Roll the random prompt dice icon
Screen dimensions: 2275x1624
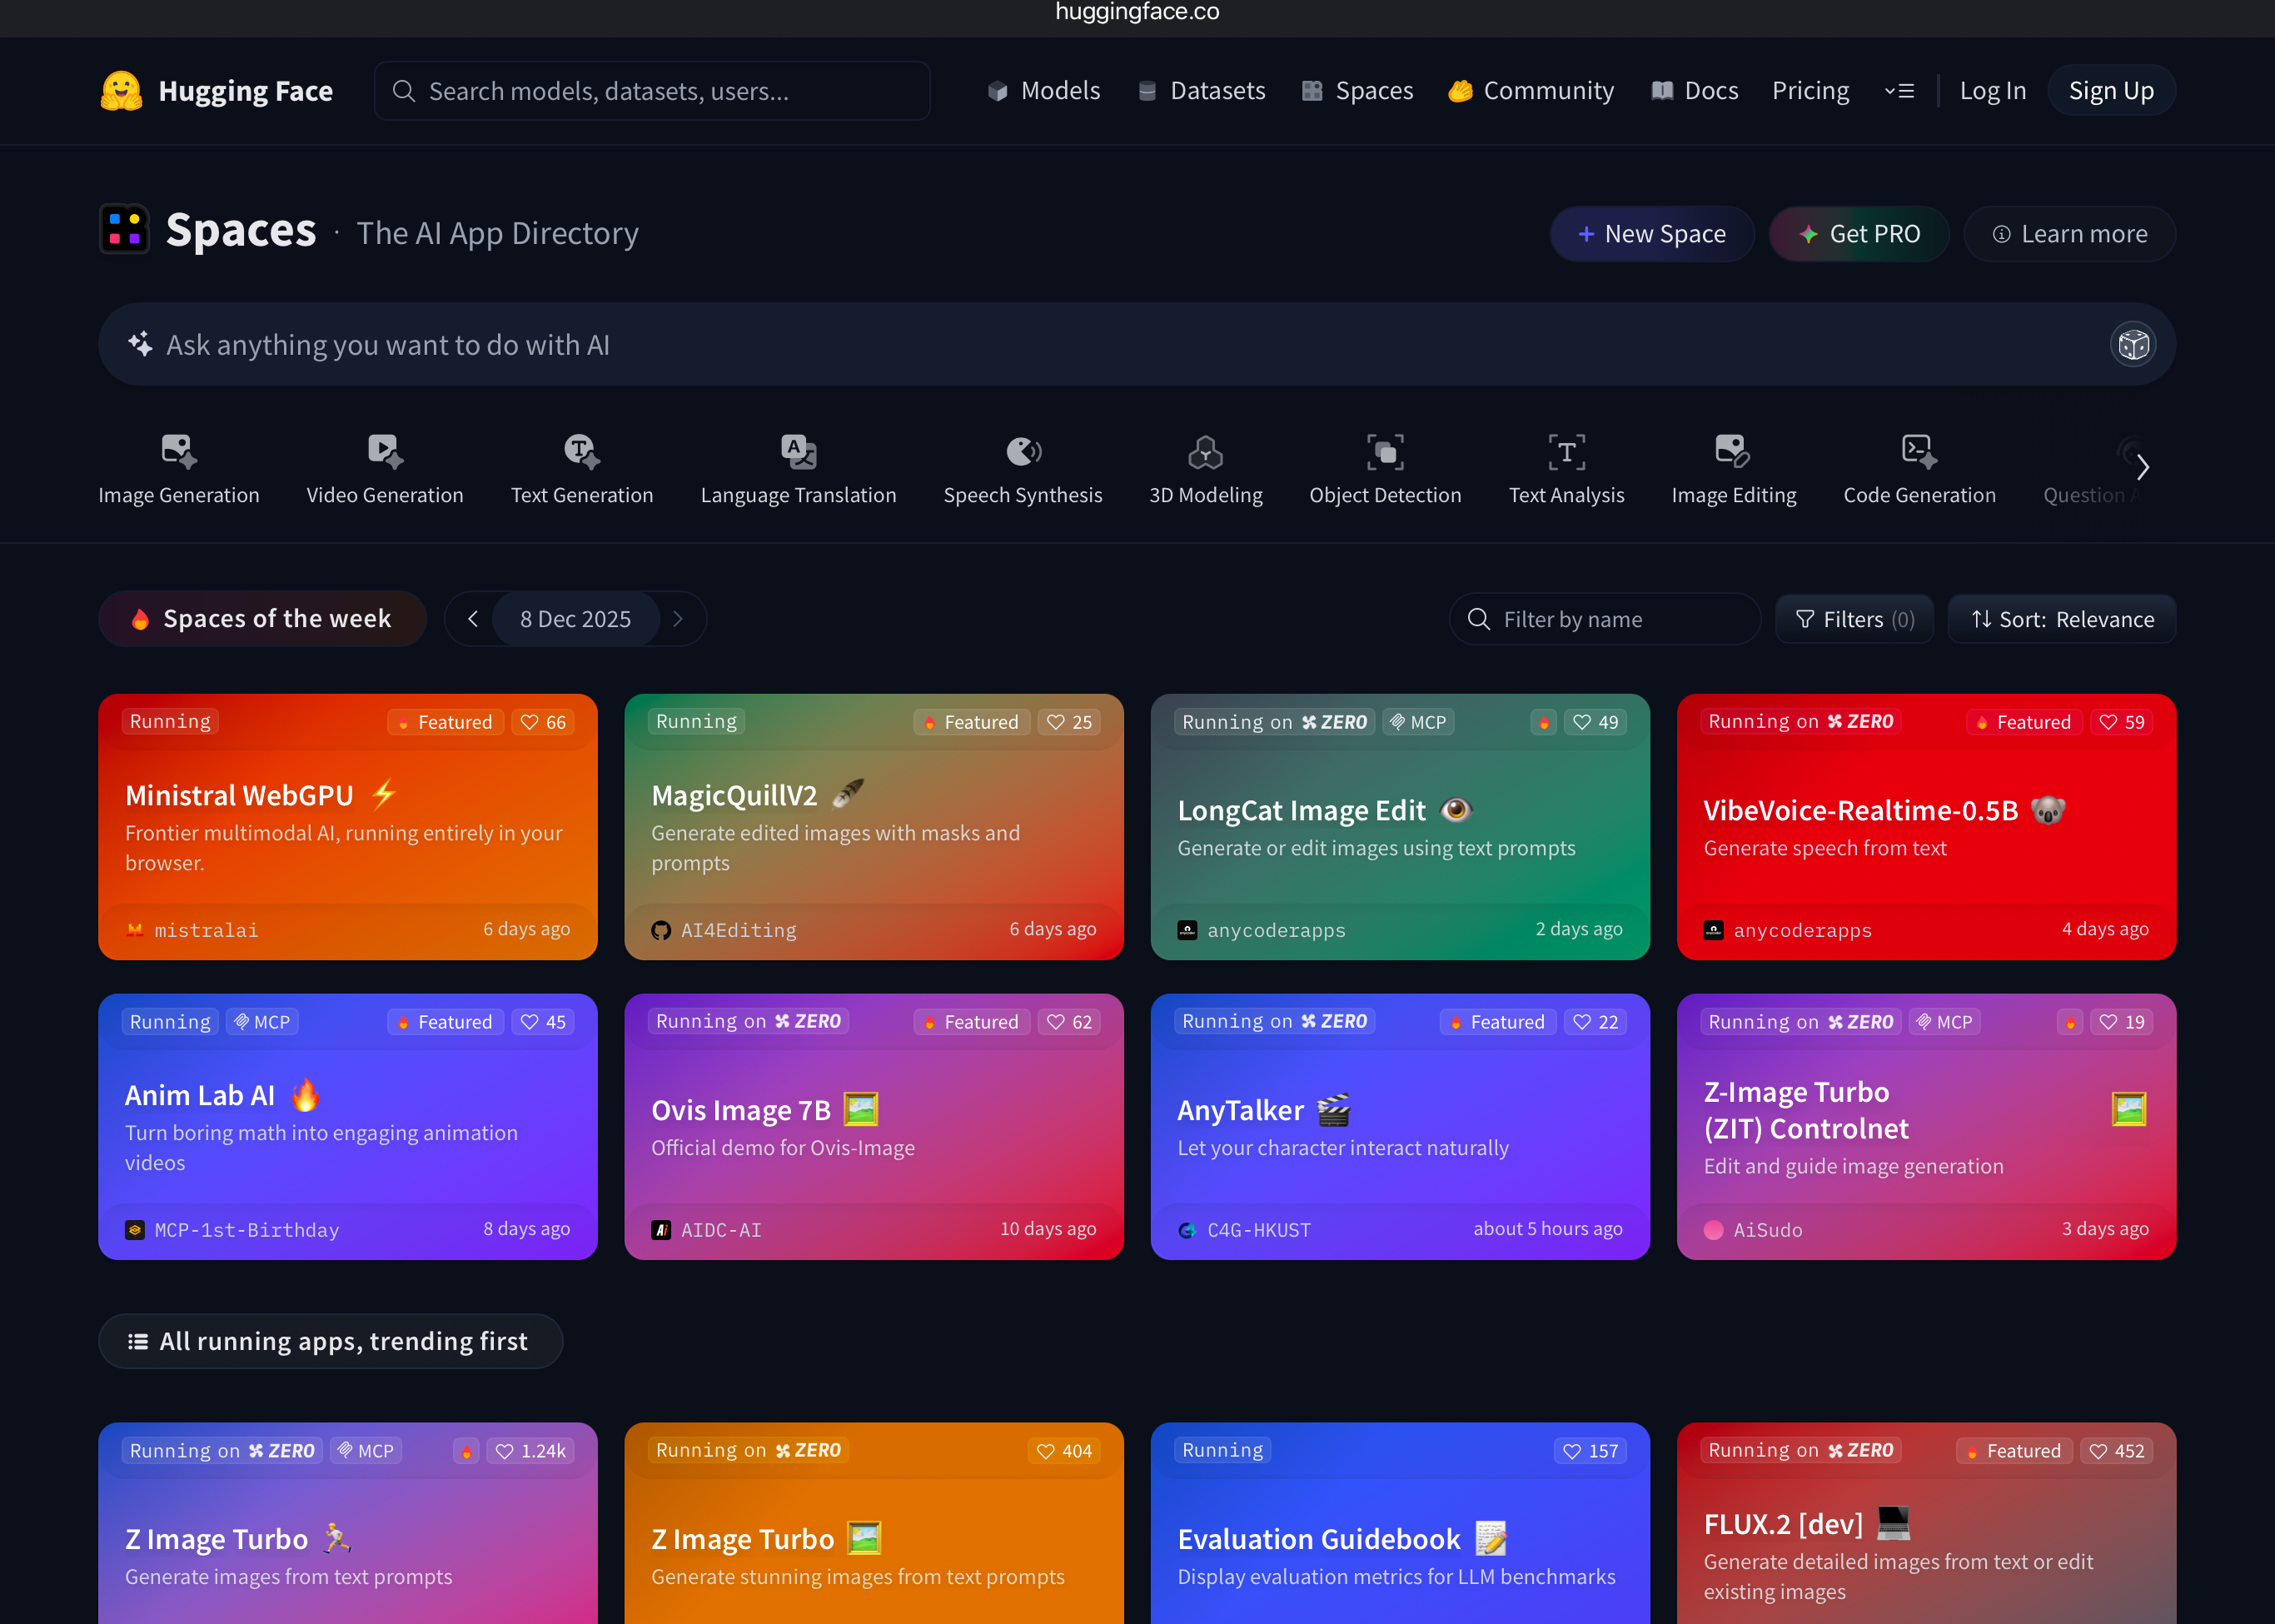click(x=2133, y=345)
